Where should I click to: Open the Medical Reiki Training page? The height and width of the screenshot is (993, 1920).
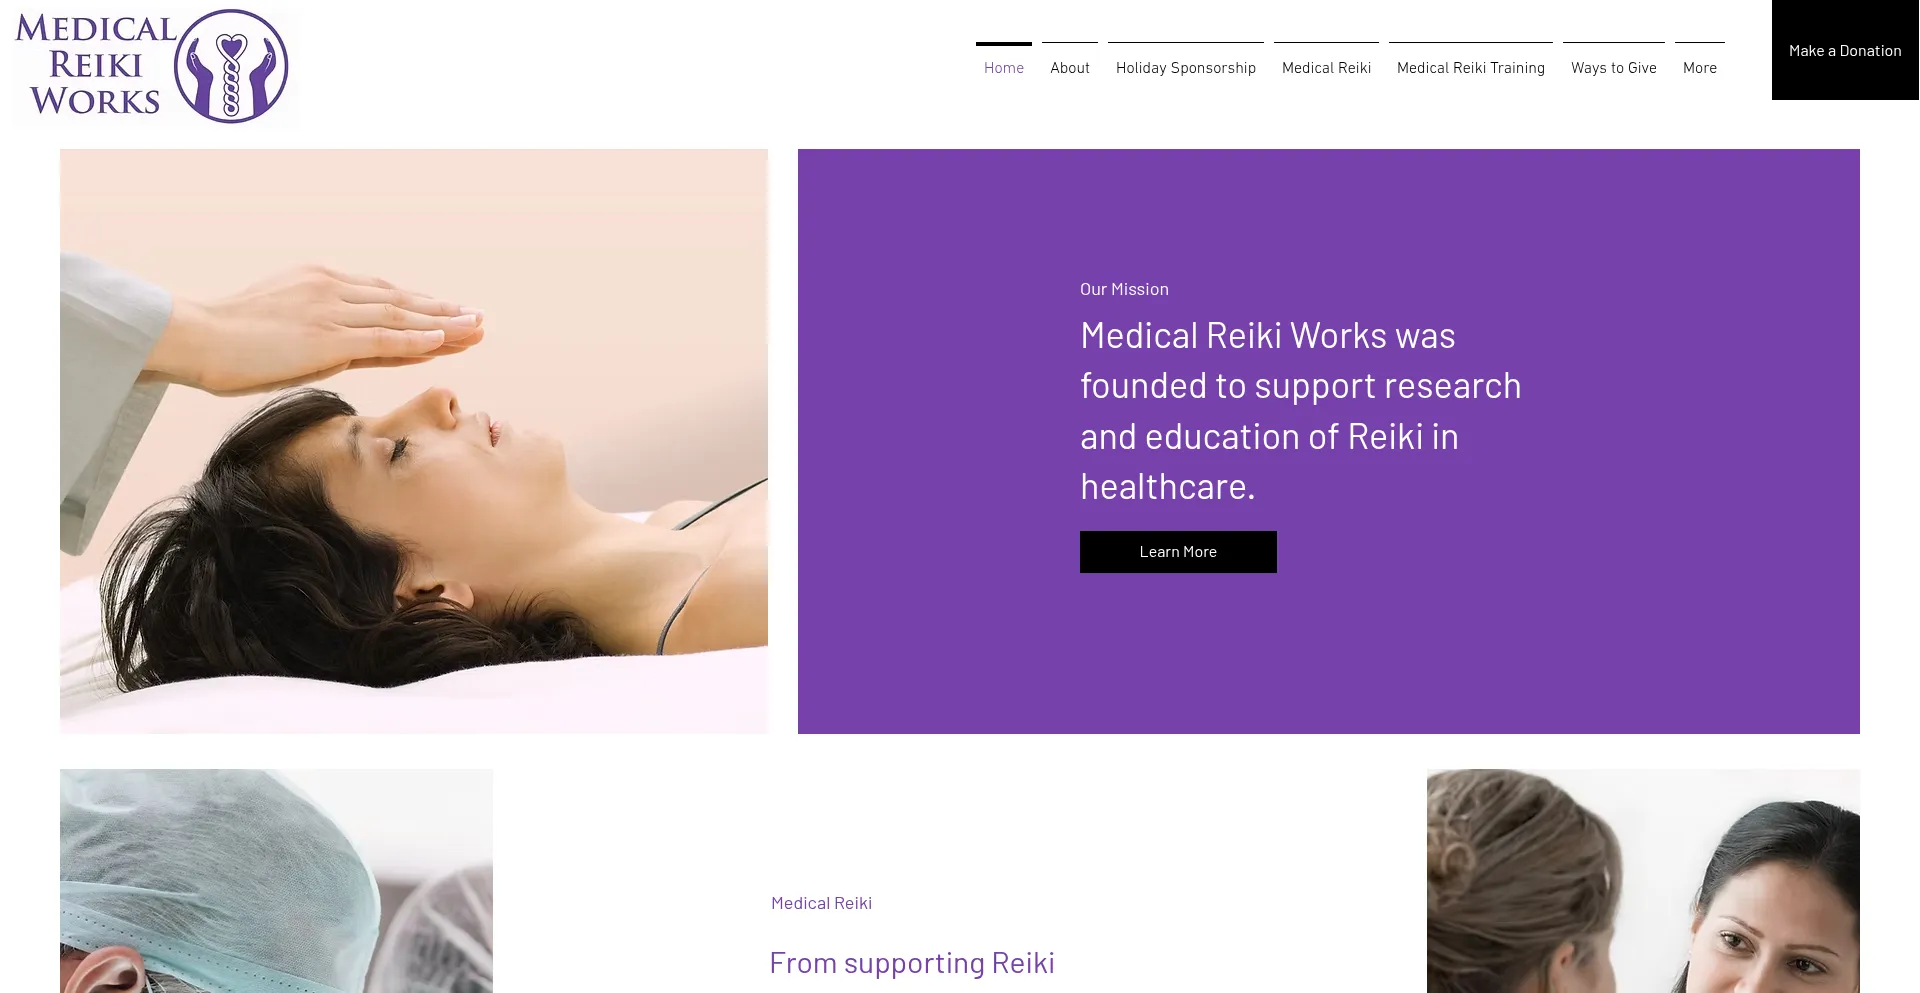1471,67
